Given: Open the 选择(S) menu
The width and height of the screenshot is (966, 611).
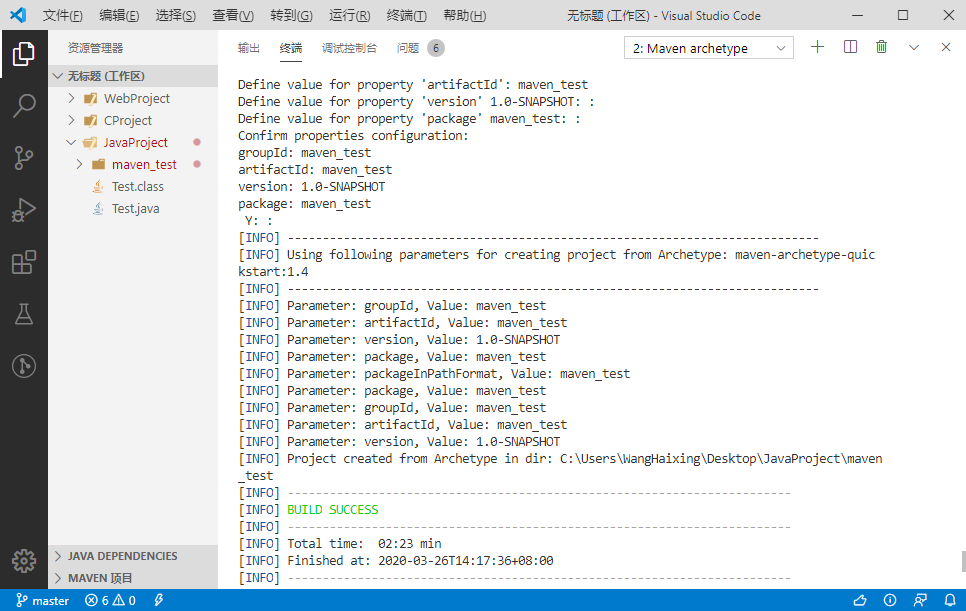Looking at the screenshot, I should point(176,15).
